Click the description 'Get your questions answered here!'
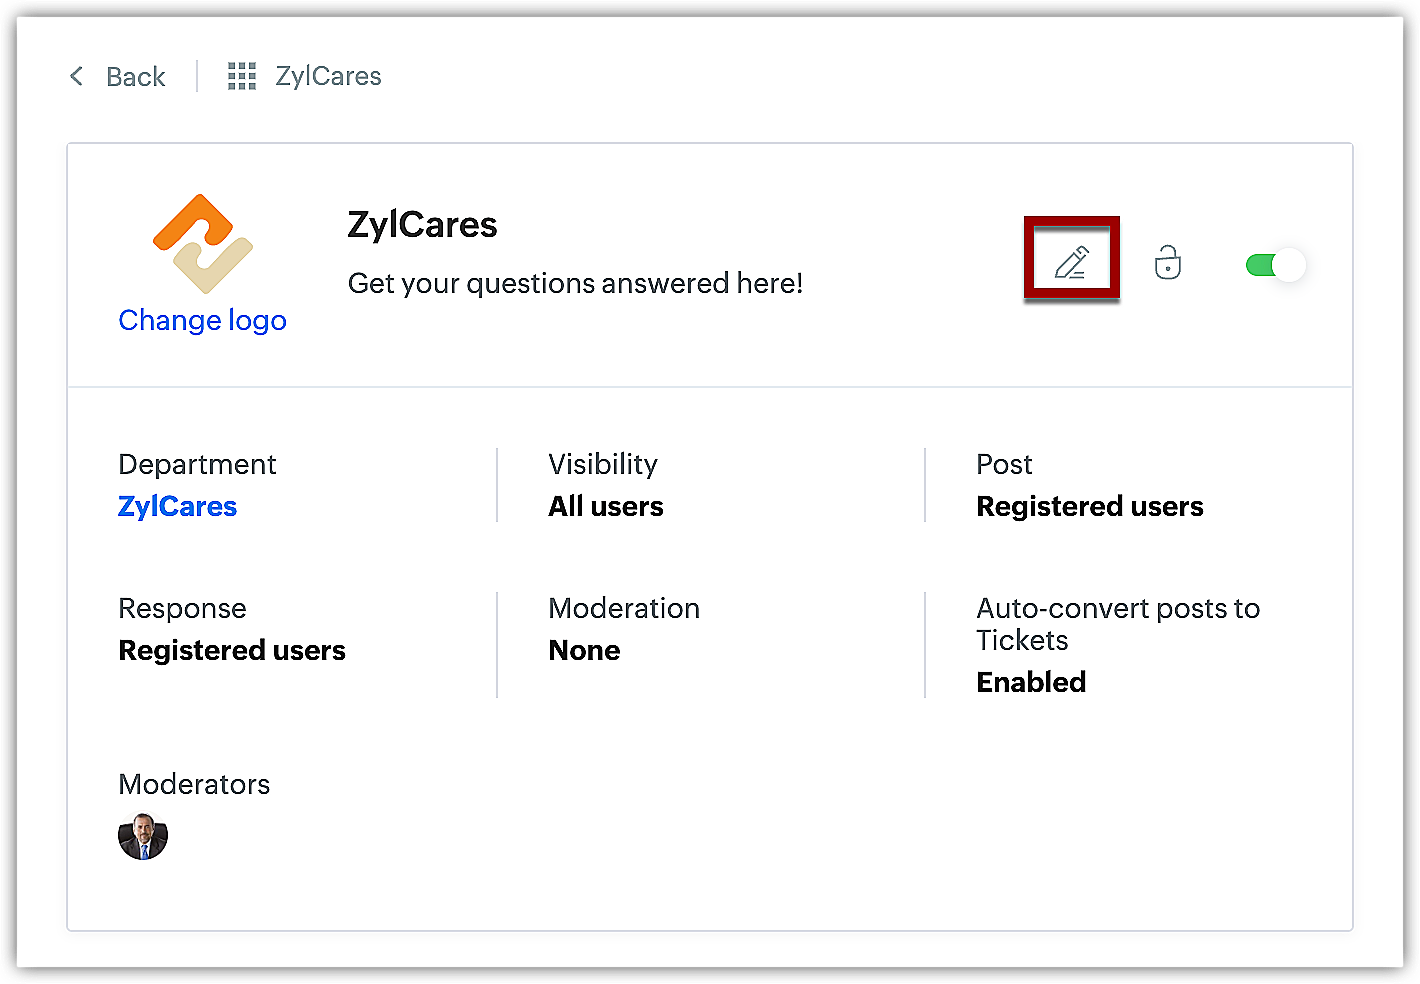 (575, 284)
